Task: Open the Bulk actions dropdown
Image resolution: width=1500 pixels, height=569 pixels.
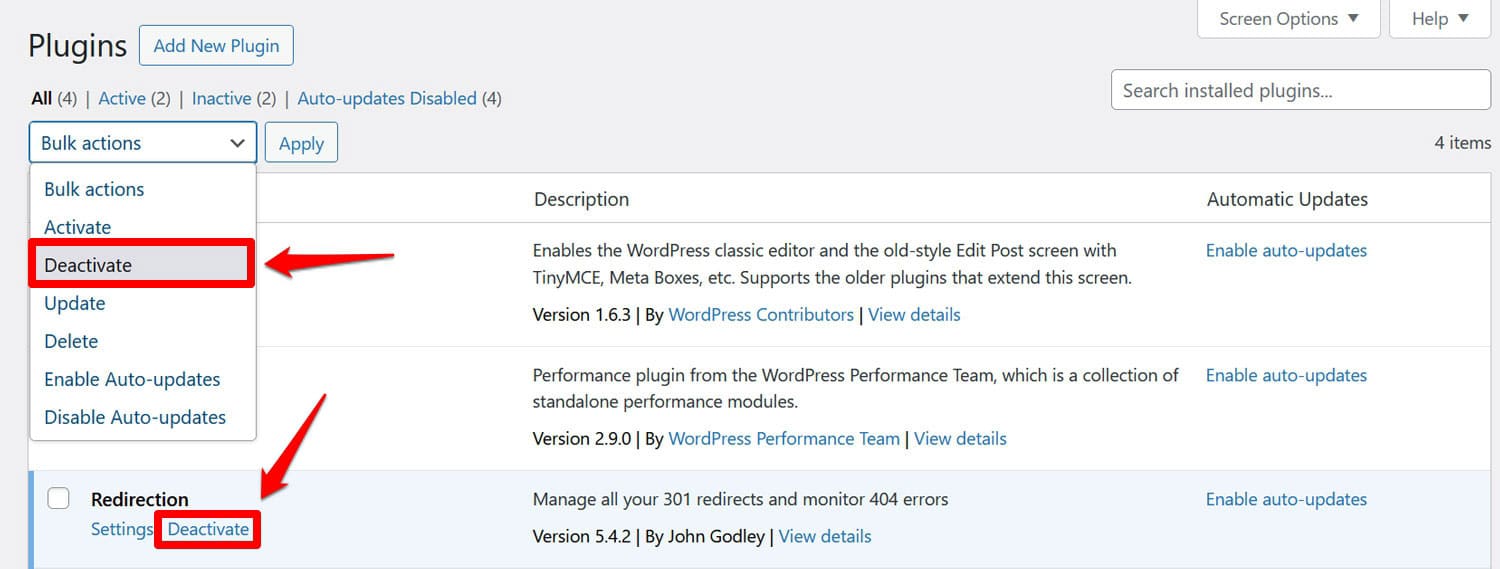Action: [x=143, y=143]
